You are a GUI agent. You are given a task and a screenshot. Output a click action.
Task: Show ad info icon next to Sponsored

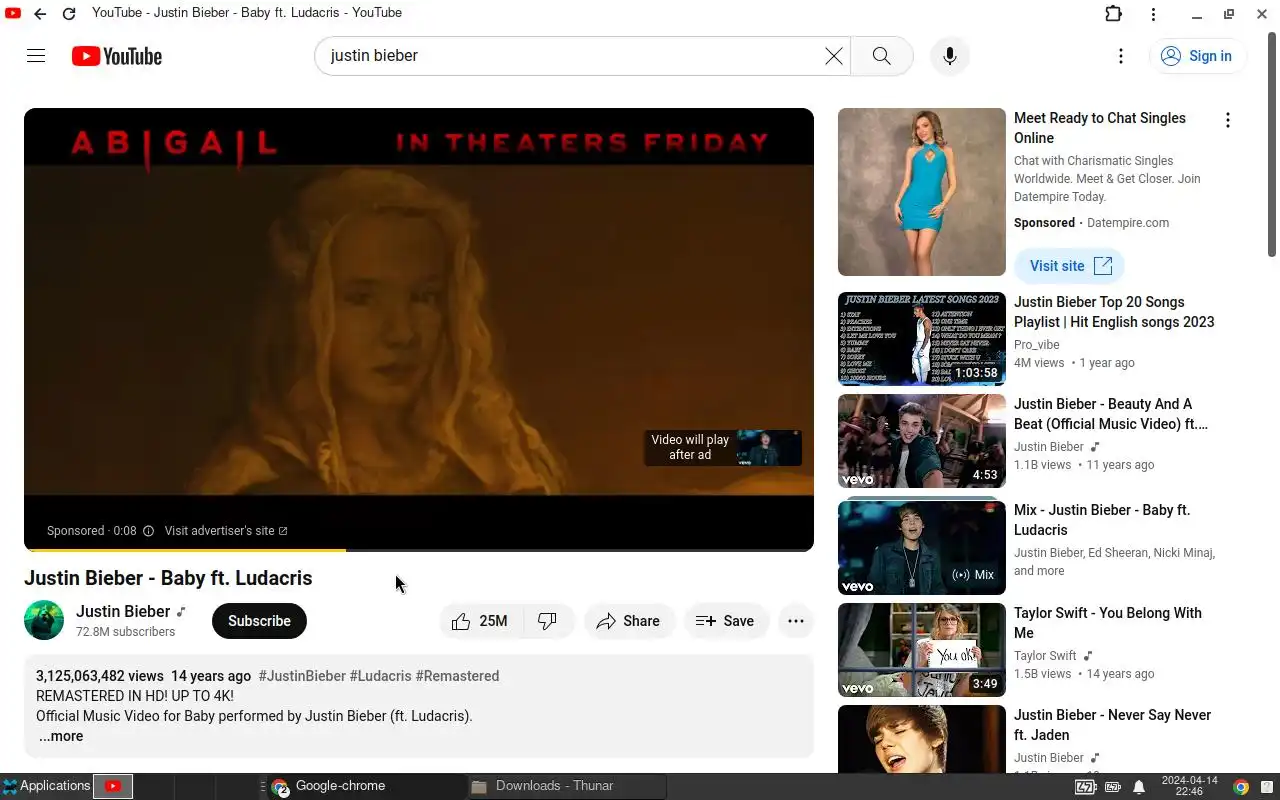coord(148,531)
